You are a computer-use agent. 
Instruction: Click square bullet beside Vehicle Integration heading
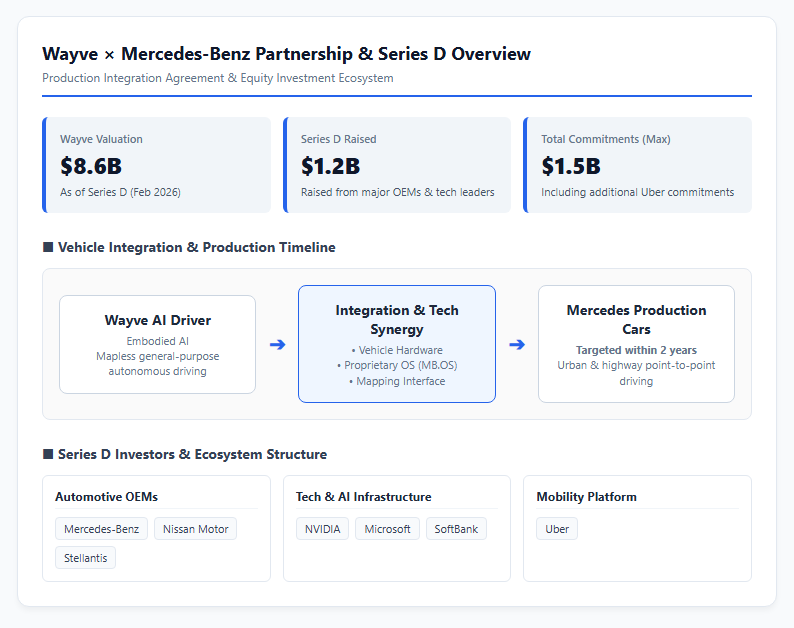[48, 247]
